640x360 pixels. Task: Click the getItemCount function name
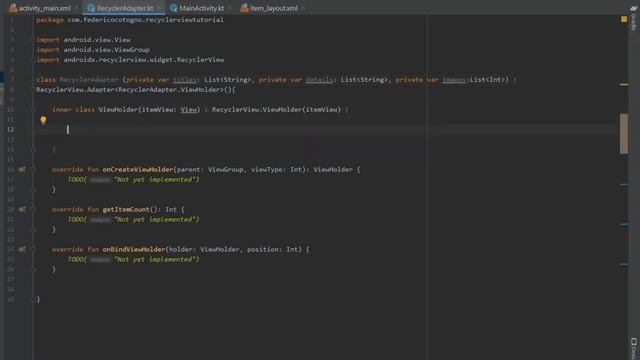126,209
